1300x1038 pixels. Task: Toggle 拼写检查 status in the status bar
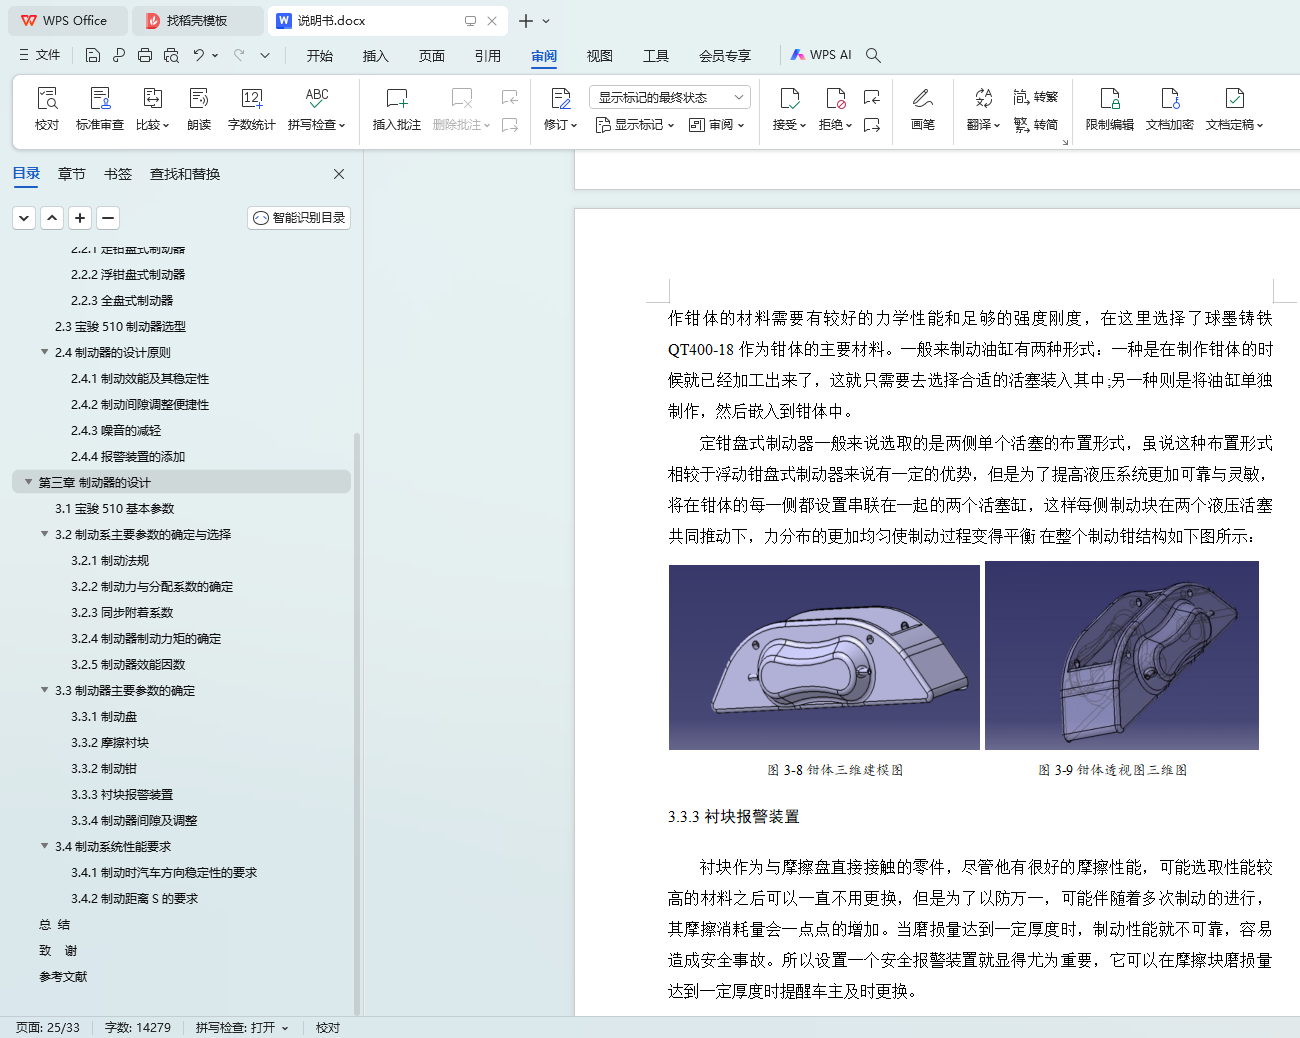click(x=241, y=1027)
